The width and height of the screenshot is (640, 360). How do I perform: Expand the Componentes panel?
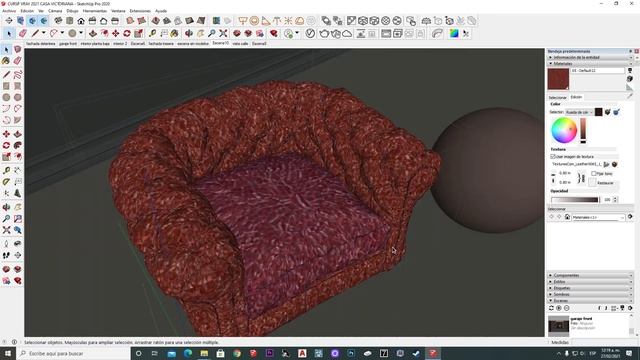pos(590,276)
